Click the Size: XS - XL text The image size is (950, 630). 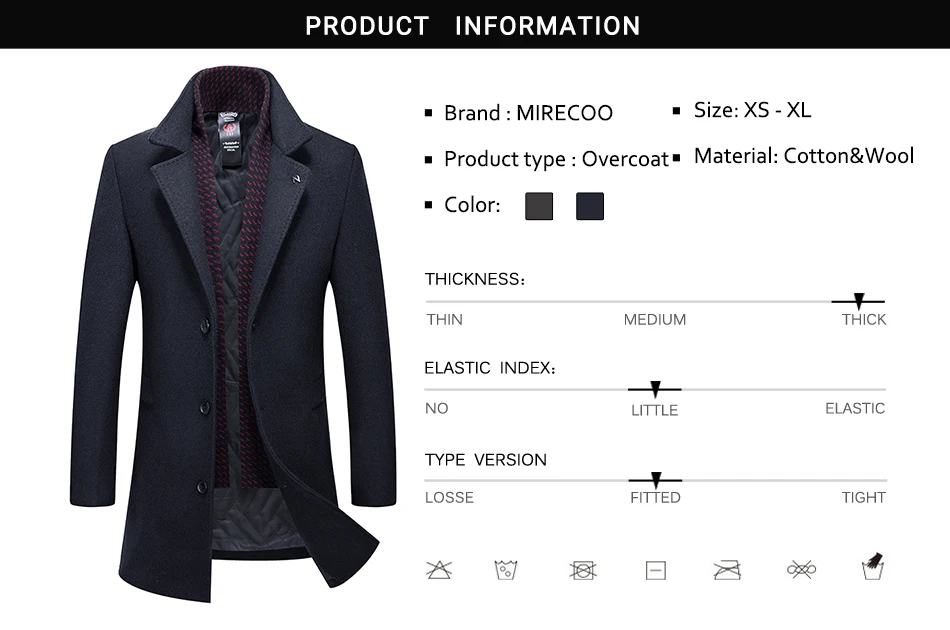pos(752,110)
